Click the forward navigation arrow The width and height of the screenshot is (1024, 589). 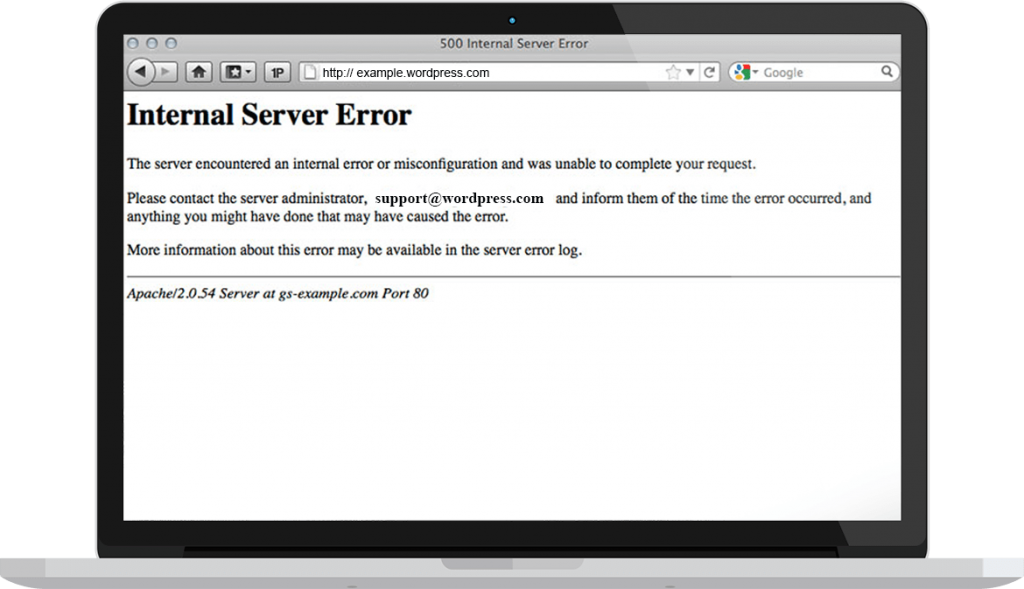tap(166, 72)
